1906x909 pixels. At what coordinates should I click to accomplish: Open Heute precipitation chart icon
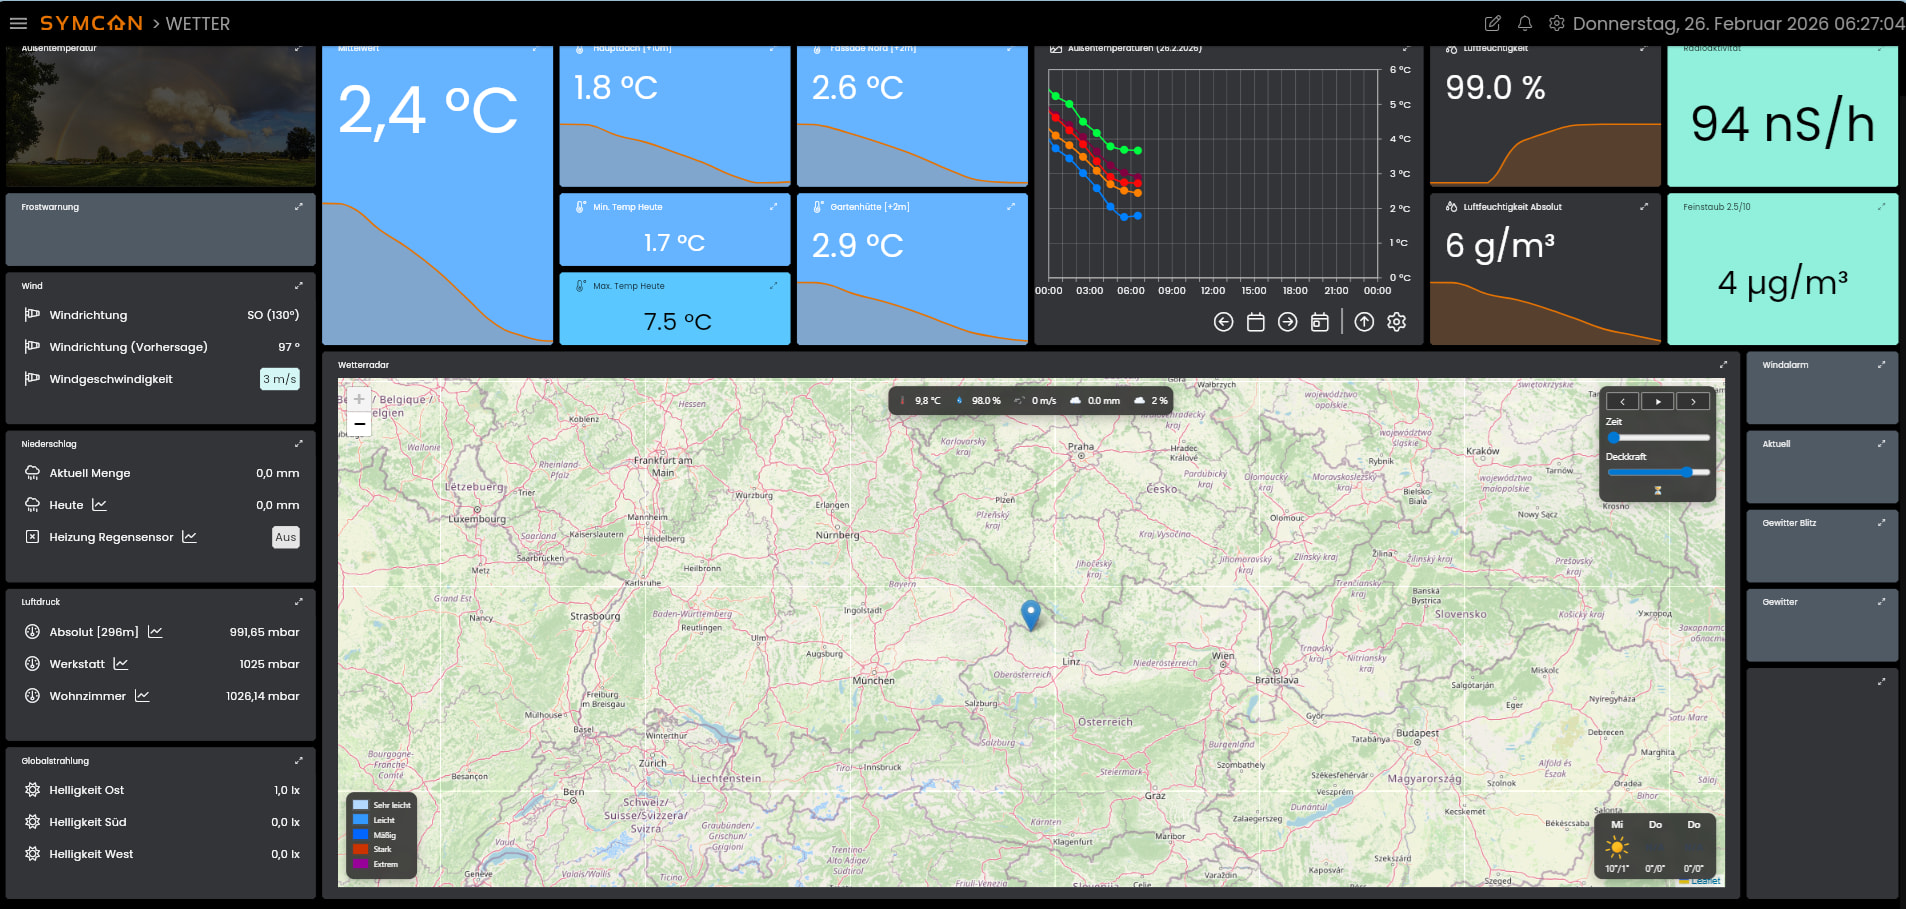pos(99,505)
